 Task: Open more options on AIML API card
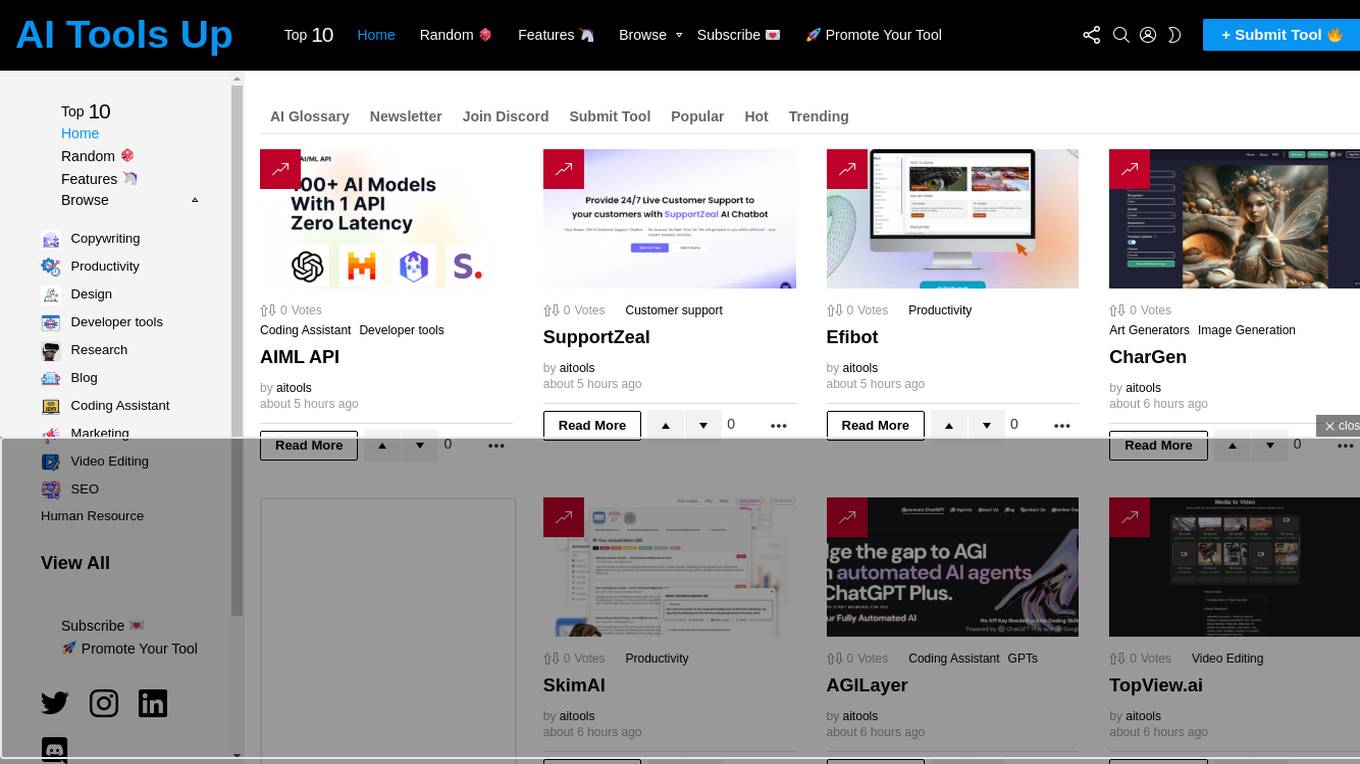click(496, 446)
